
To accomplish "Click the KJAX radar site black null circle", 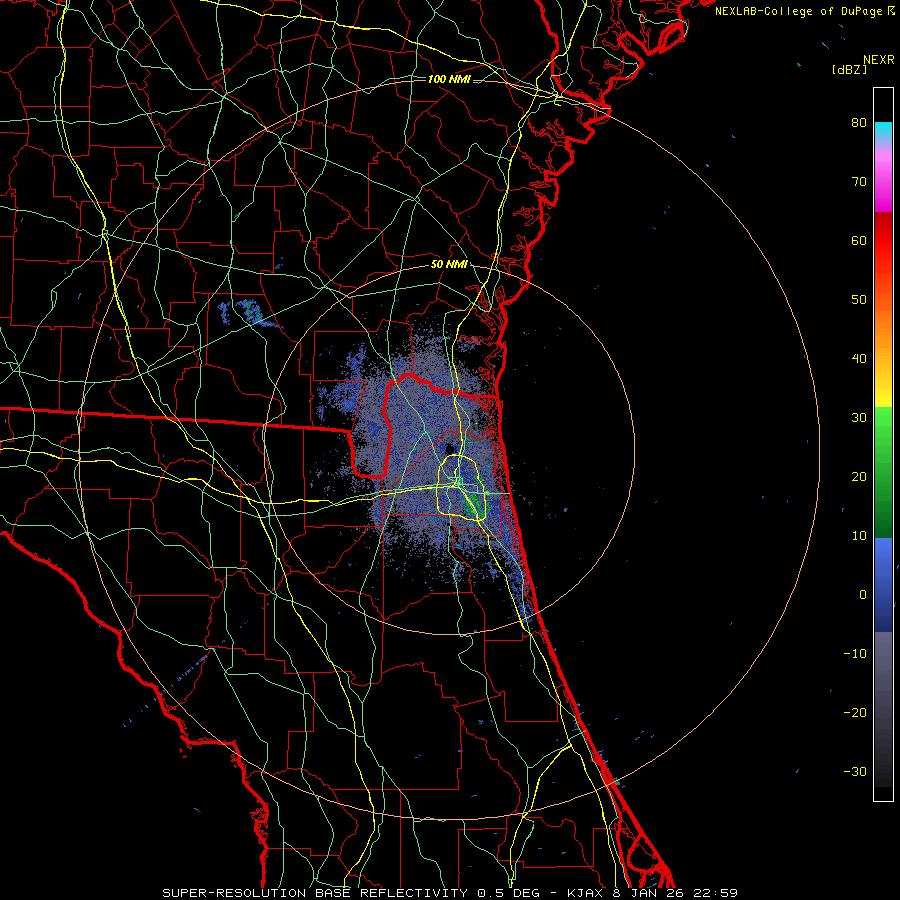I will (x=449, y=449).
